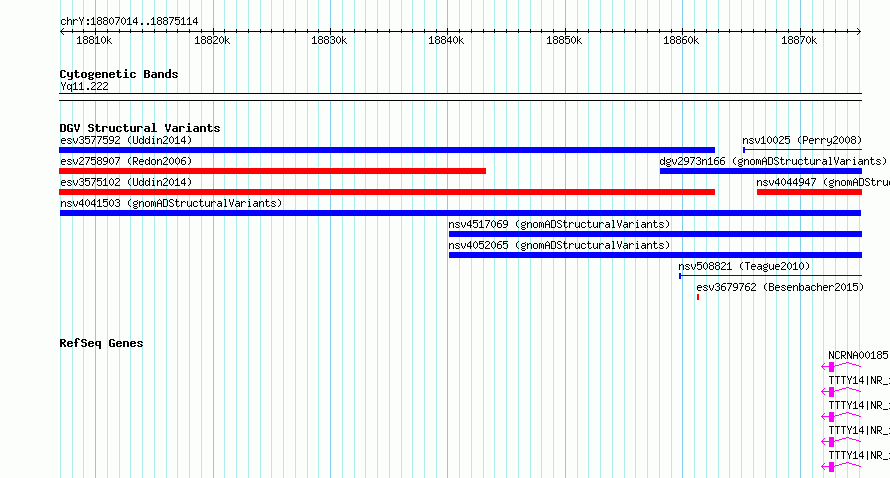Click the 18860k ruler label
The image size is (890, 478).
[x=681, y=40]
